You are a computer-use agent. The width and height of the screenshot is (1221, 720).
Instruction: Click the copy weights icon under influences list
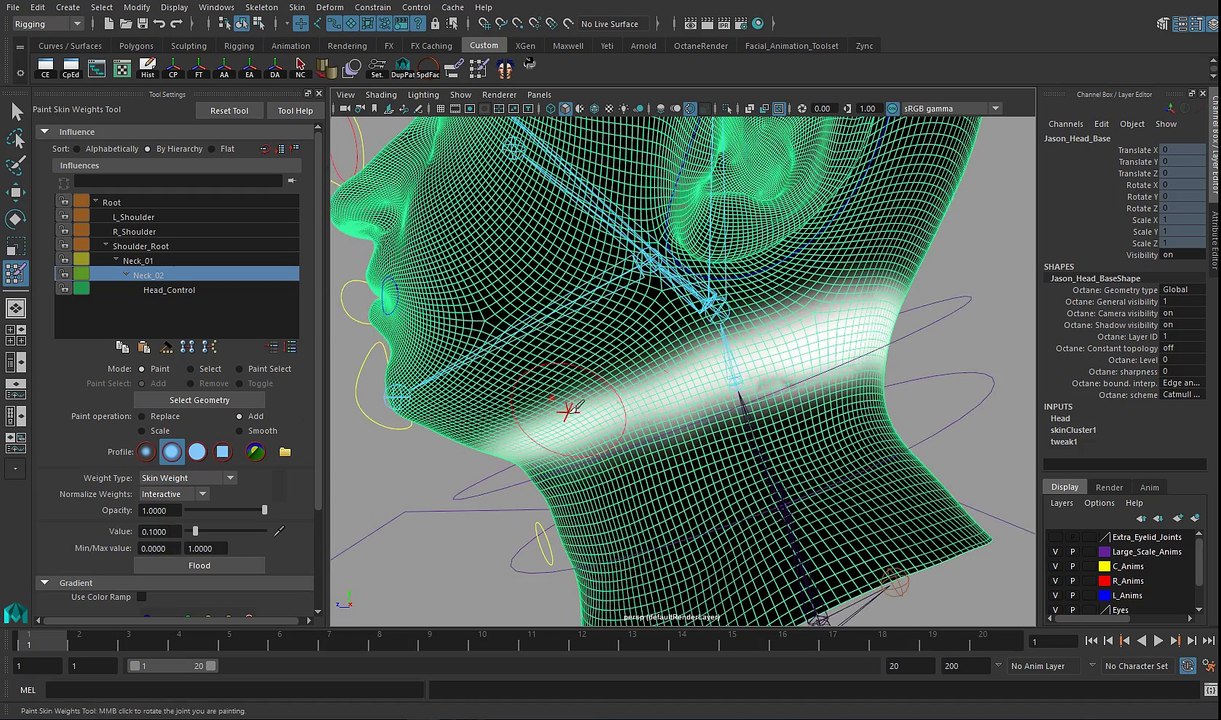(x=122, y=347)
